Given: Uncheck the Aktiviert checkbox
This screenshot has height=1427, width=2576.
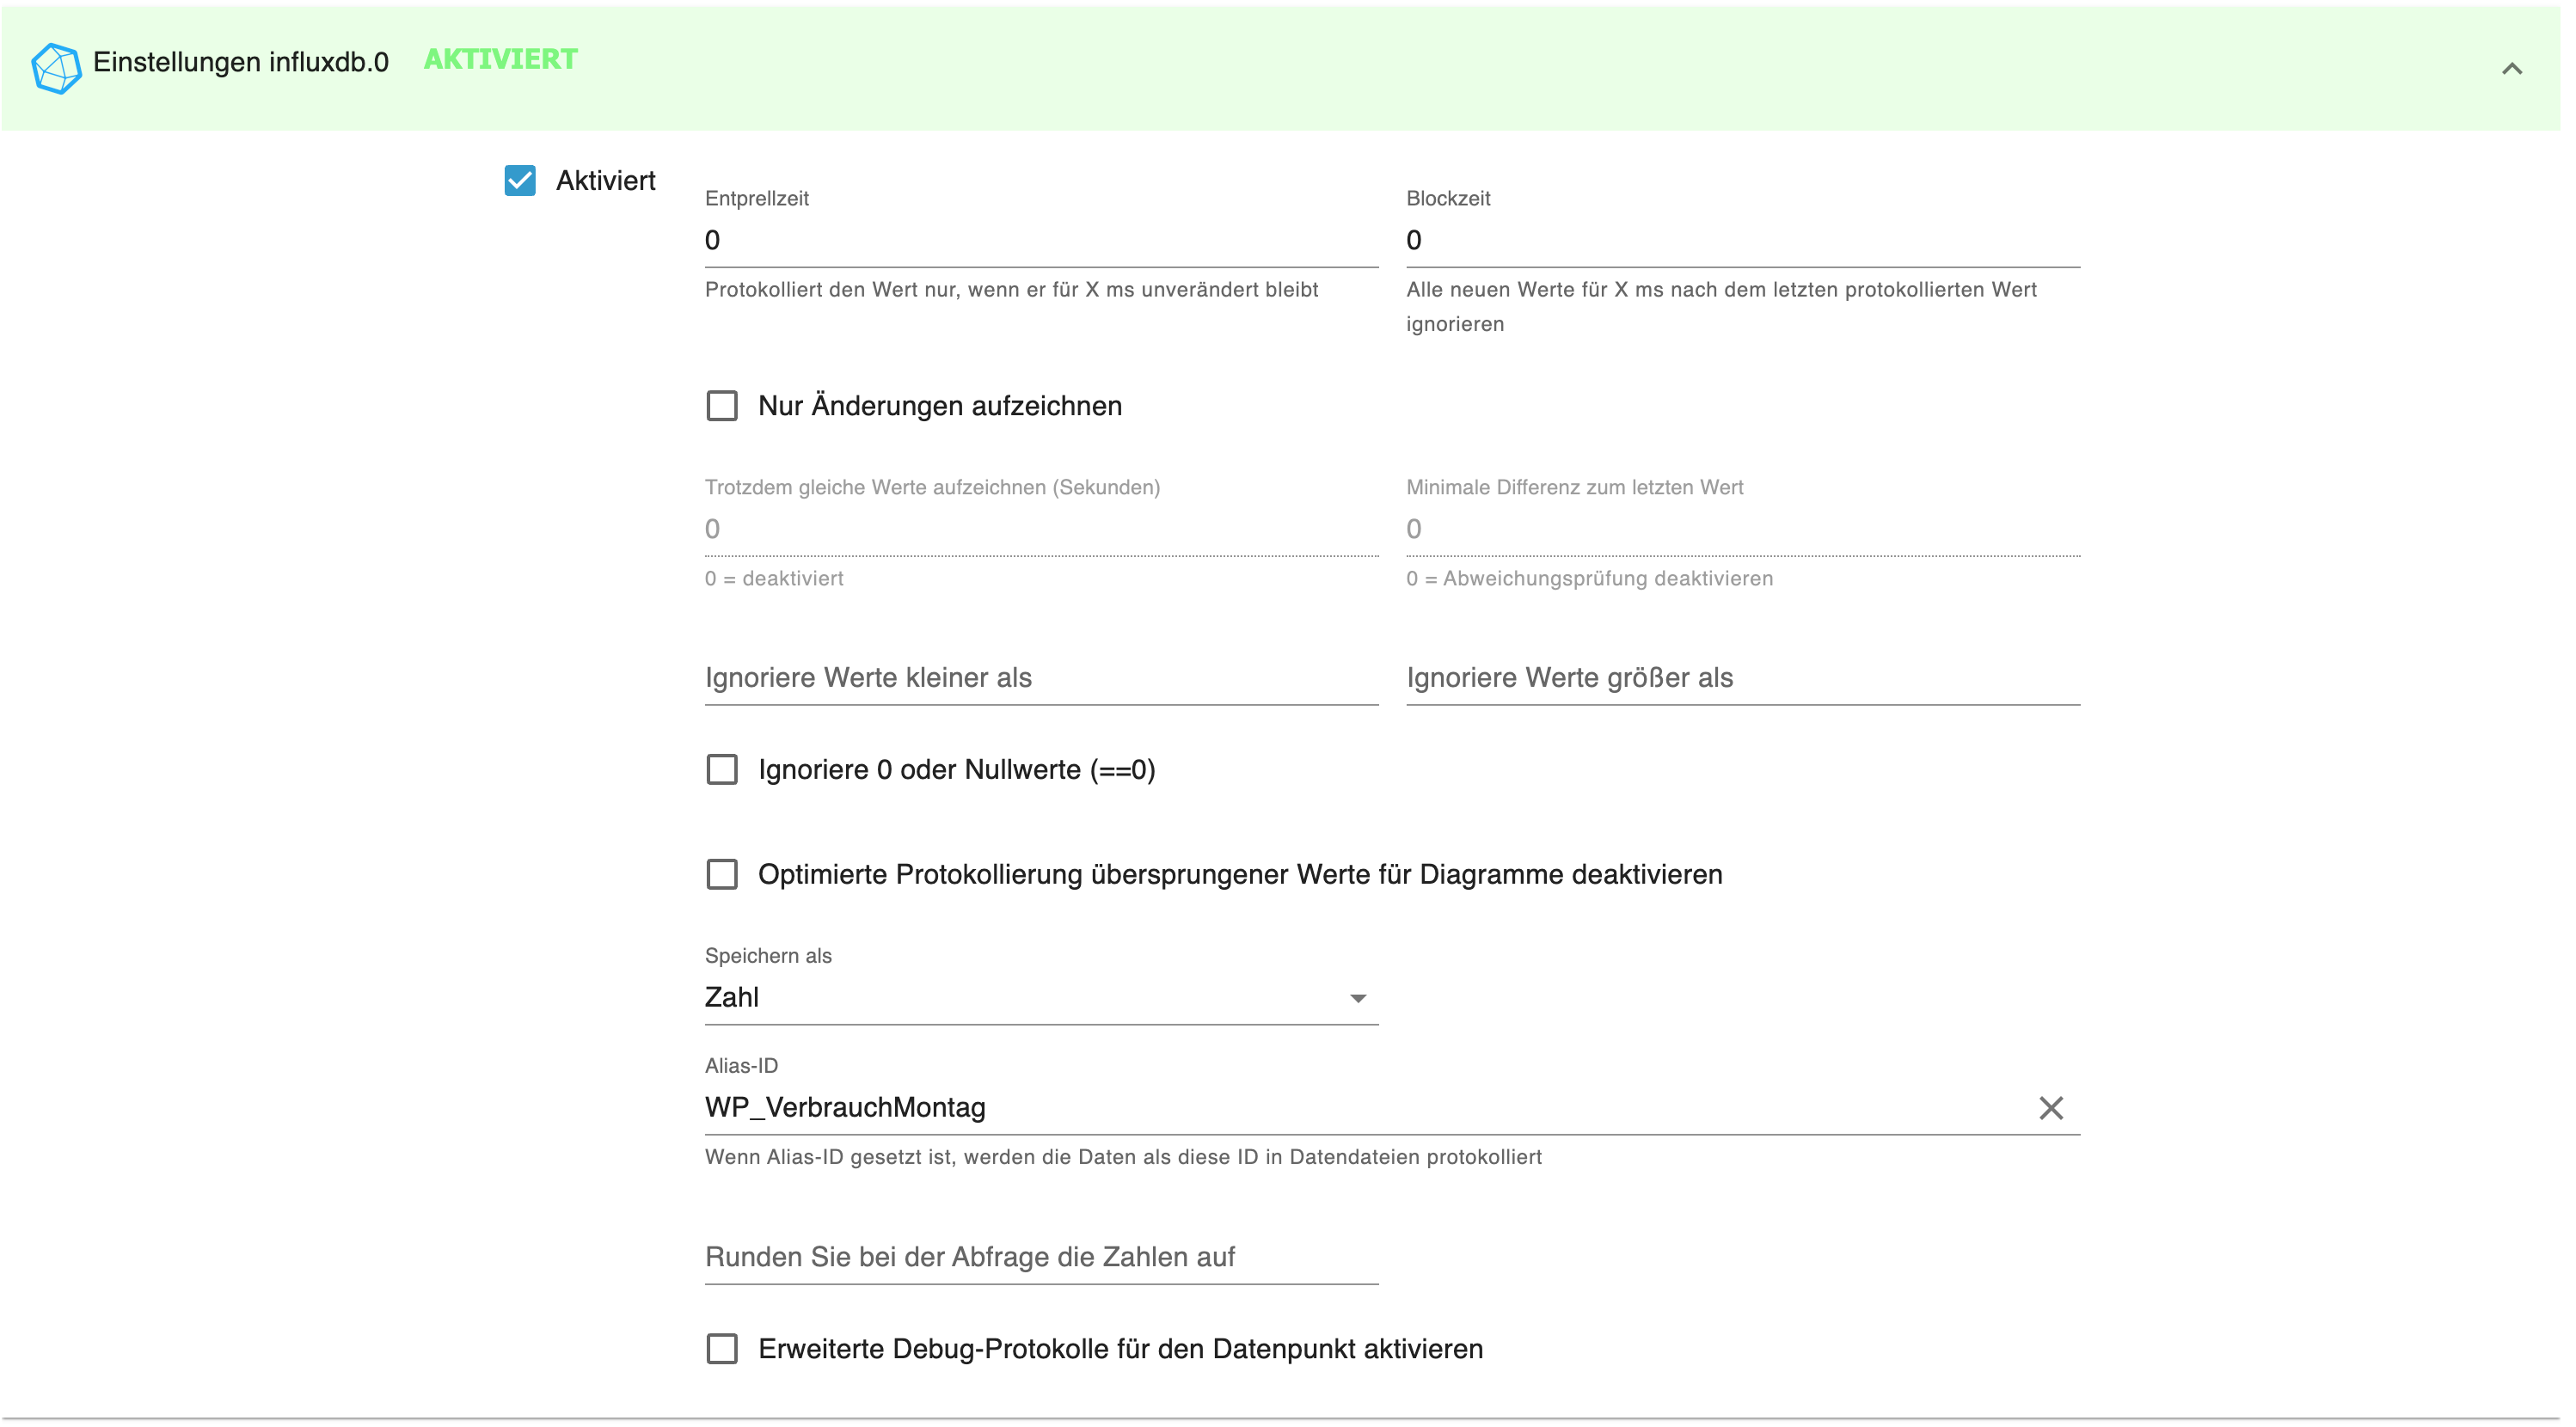Looking at the screenshot, I should pos(520,181).
